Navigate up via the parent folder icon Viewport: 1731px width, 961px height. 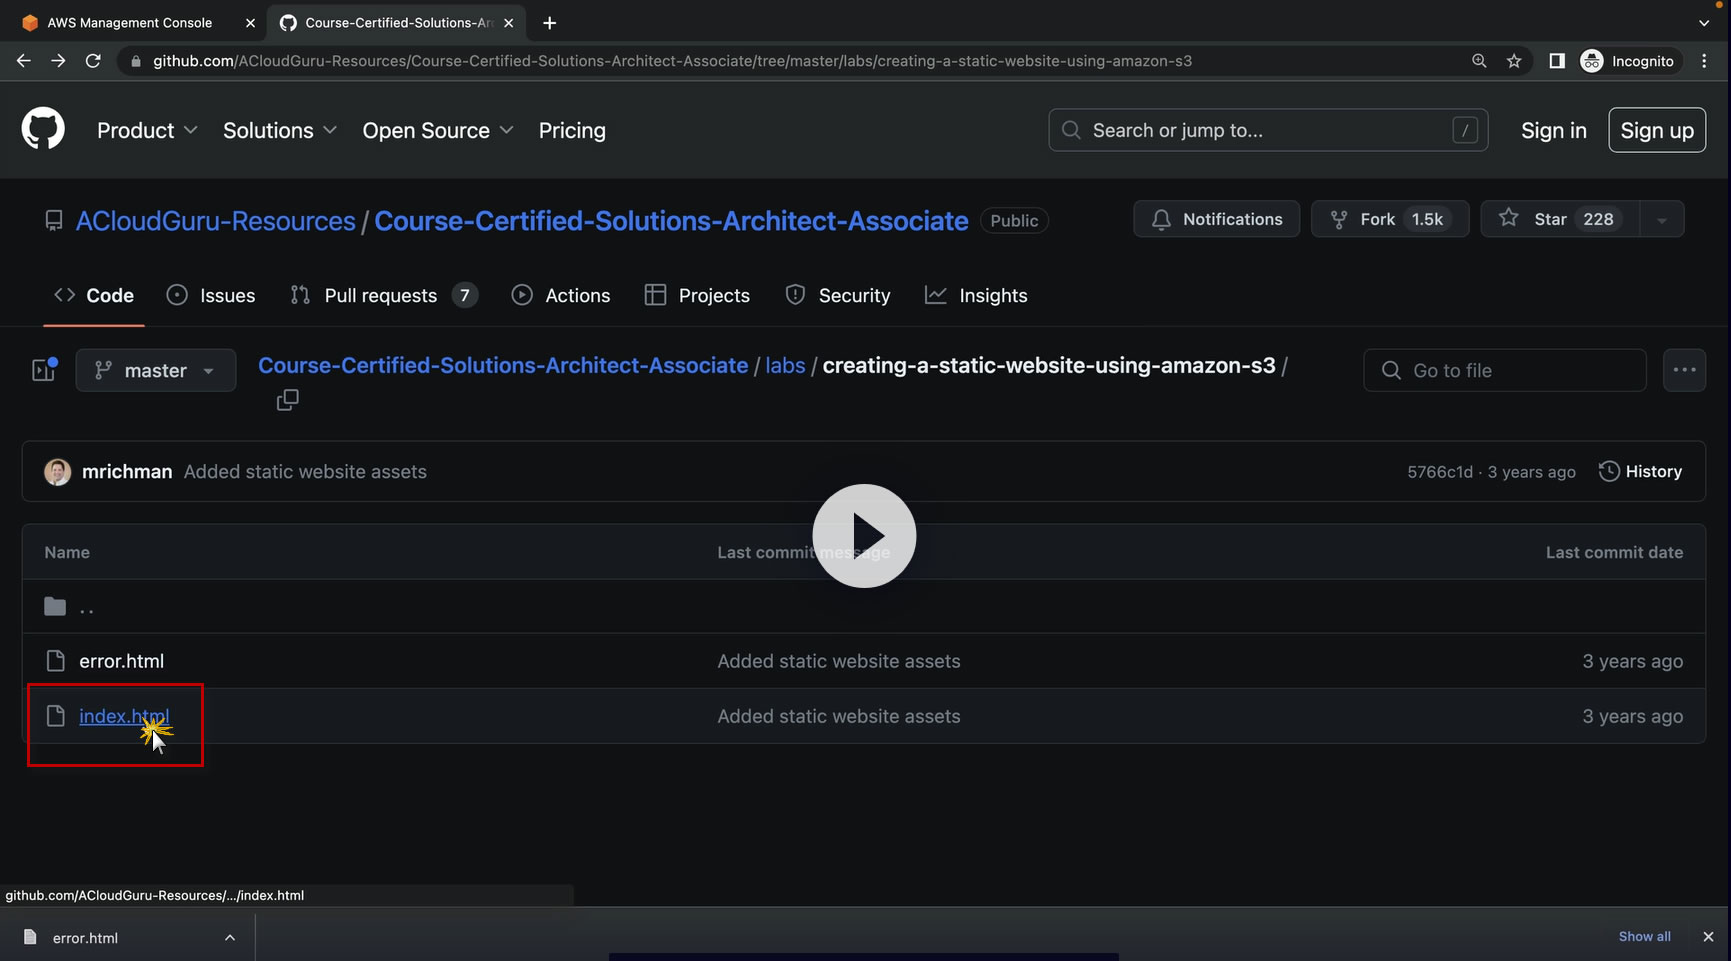pyautogui.click(x=56, y=607)
